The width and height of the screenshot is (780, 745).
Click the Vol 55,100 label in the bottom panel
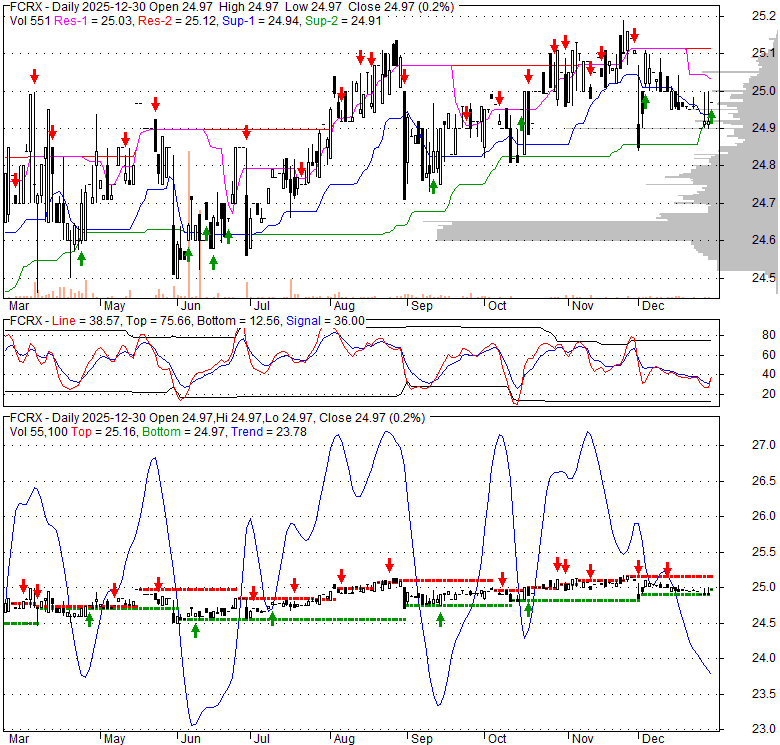[39, 430]
